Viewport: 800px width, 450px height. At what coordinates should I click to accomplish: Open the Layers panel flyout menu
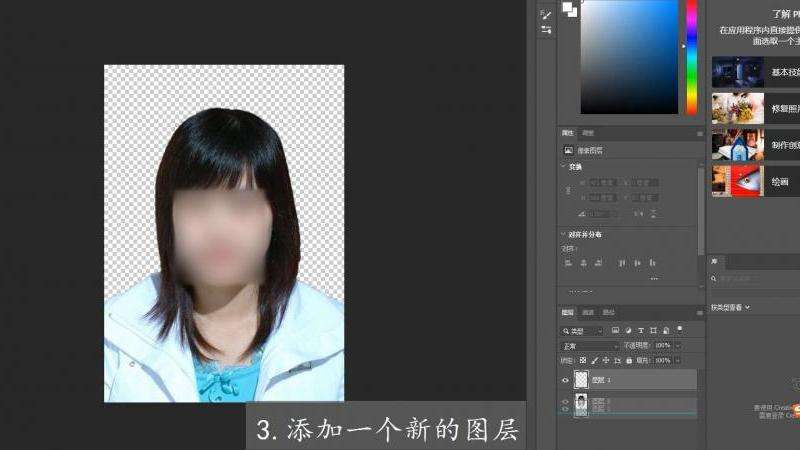(699, 313)
